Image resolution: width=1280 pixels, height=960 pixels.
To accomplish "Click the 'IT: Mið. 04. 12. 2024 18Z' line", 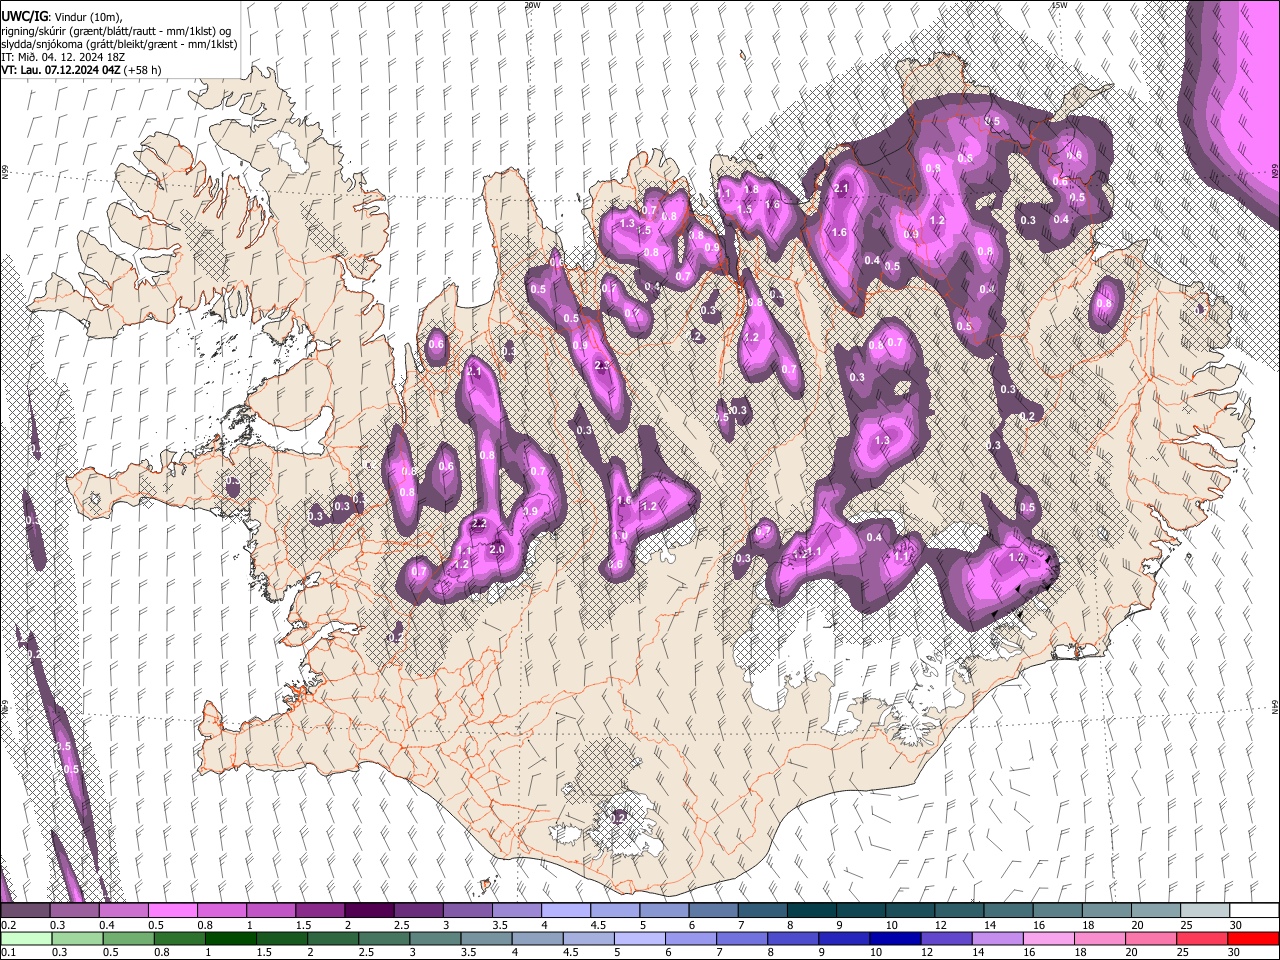I will click(63, 57).
